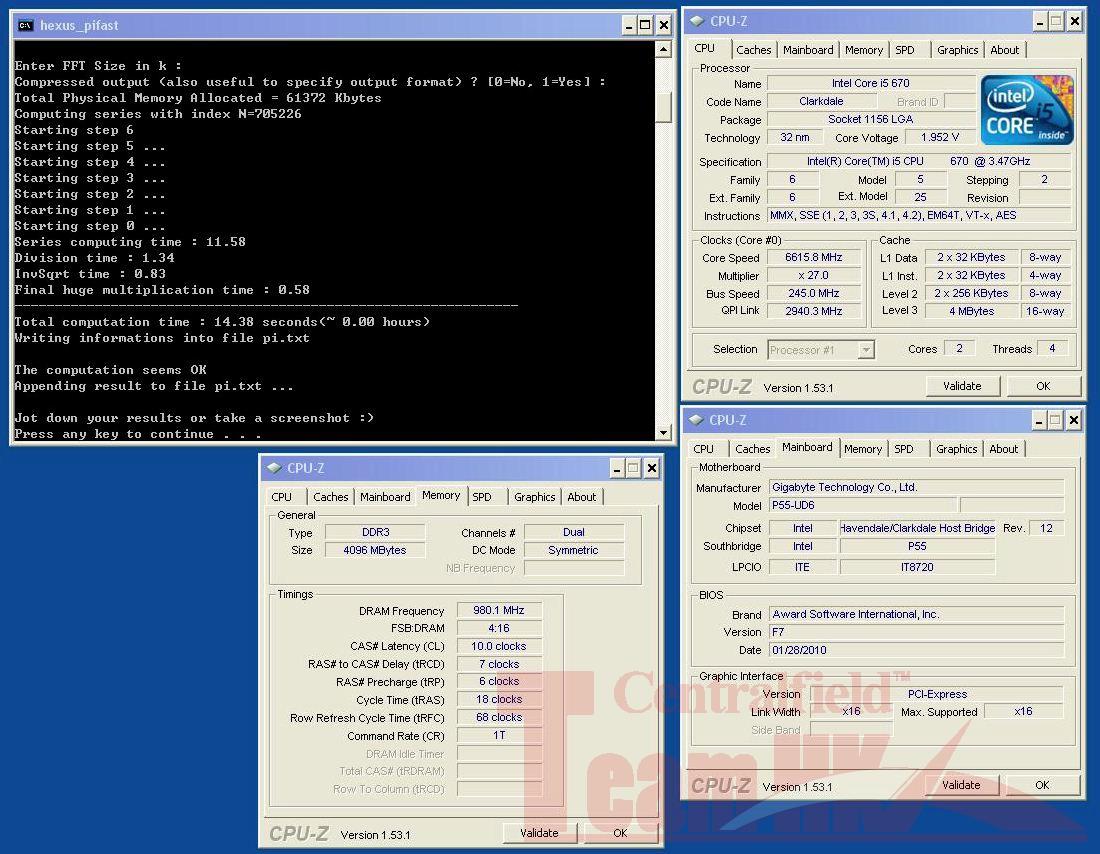The height and width of the screenshot is (854, 1100).
Task: Click Validate in the CPU tab window
Action: click(962, 386)
